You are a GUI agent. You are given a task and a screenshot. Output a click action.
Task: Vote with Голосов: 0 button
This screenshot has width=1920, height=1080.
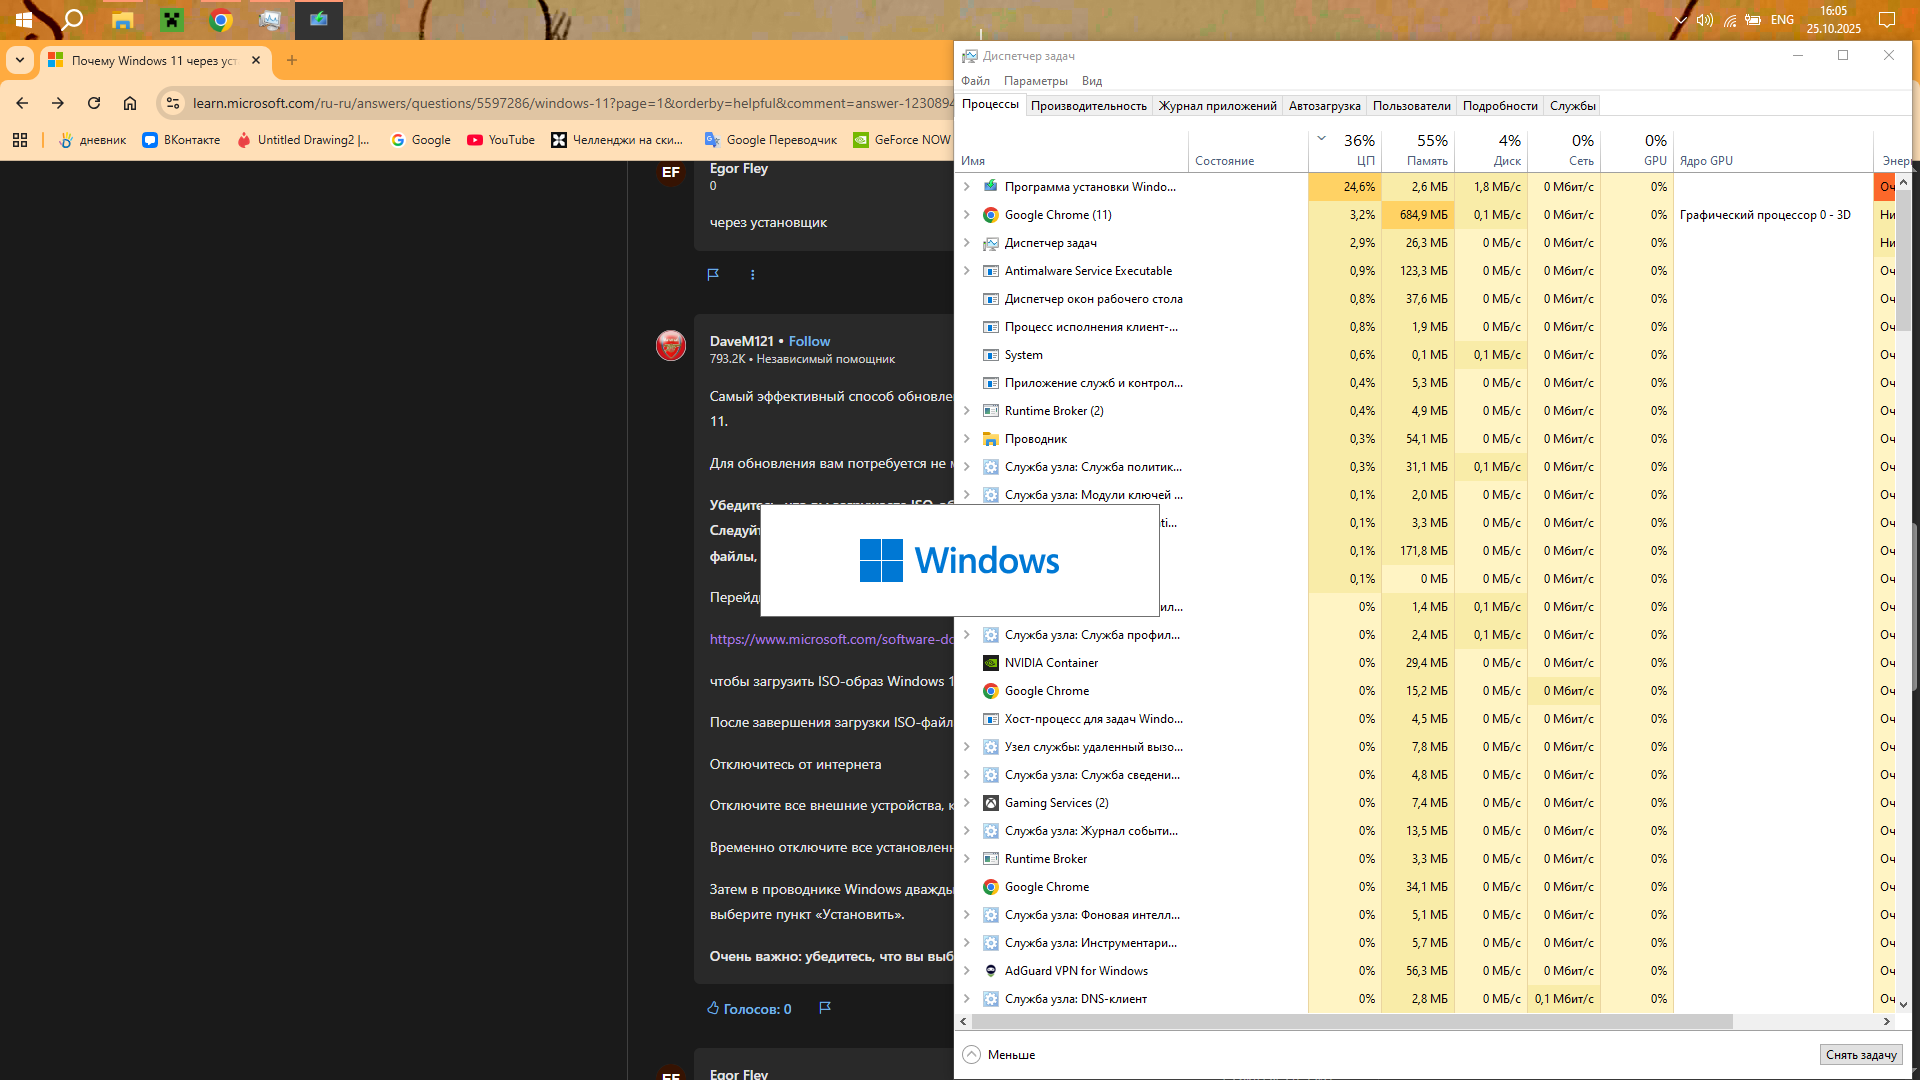(749, 1008)
